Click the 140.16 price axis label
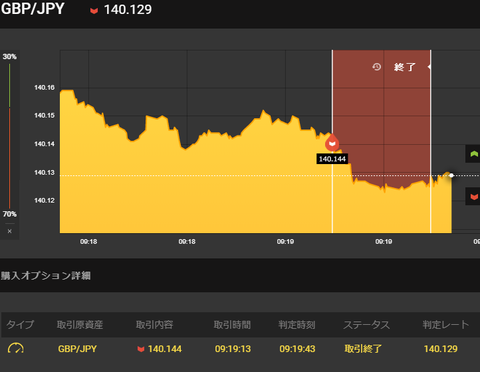 point(44,88)
